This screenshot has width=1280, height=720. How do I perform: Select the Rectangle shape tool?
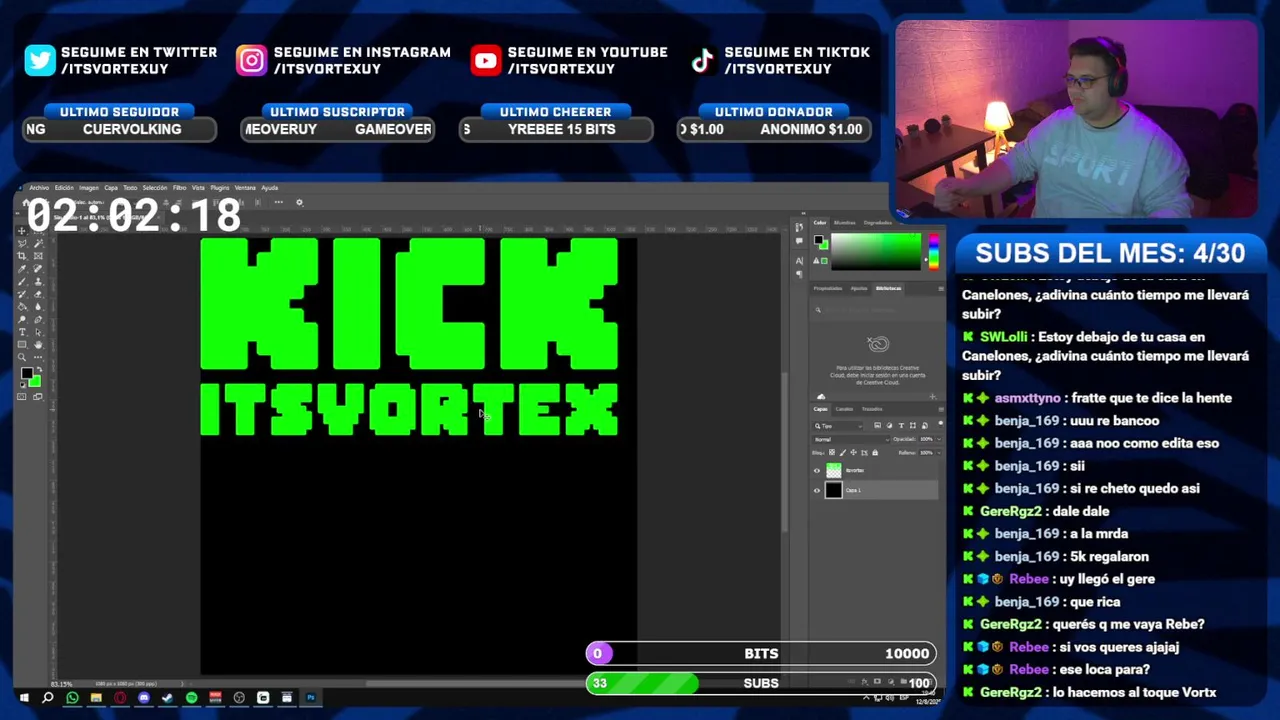[x=22, y=344]
